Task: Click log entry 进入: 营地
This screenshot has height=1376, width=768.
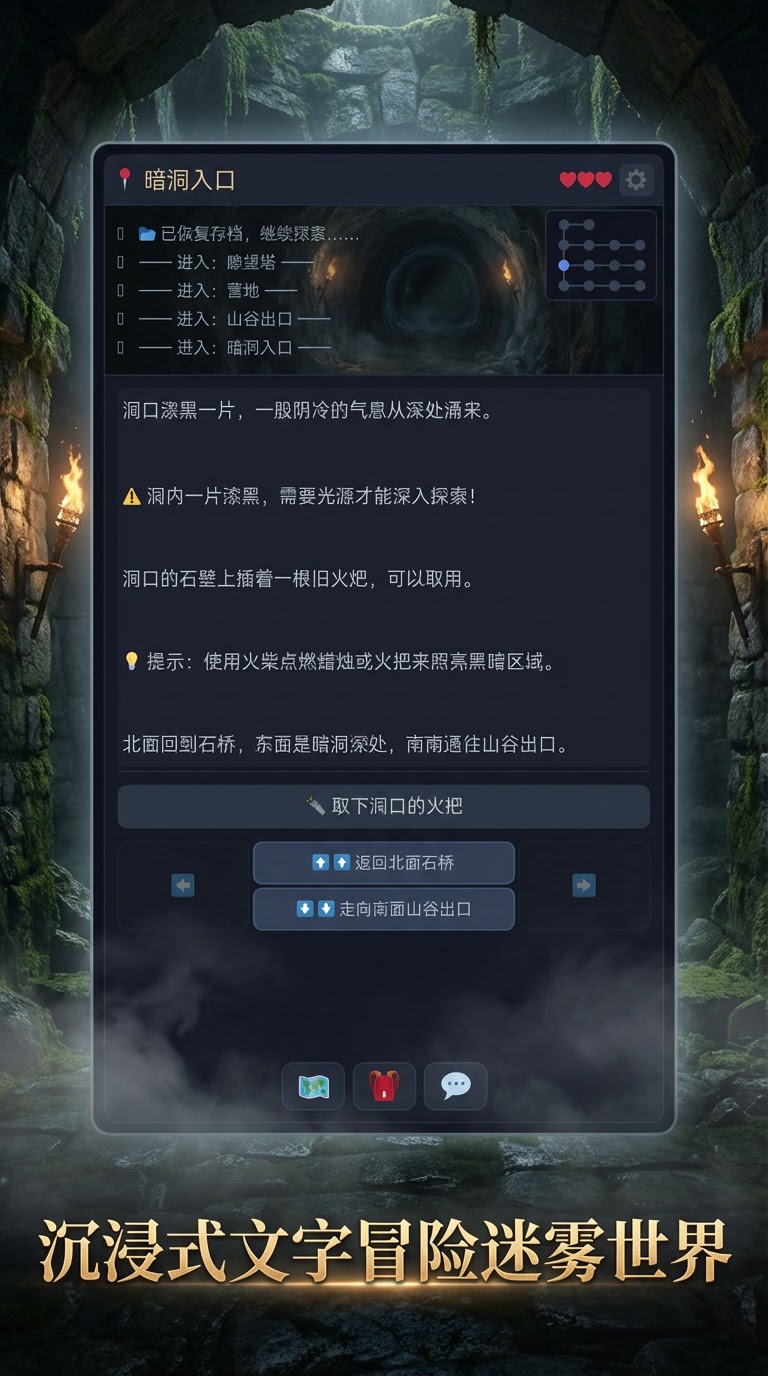Action: (218, 290)
